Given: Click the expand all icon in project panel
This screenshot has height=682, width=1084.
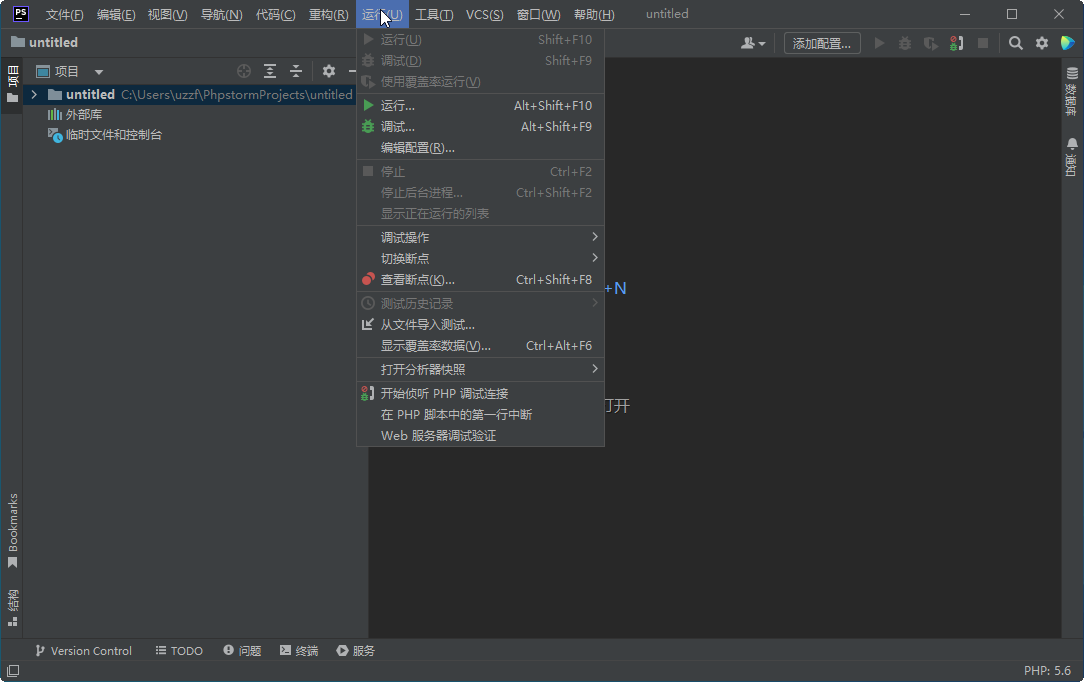Looking at the screenshot, I should [270, 71].
